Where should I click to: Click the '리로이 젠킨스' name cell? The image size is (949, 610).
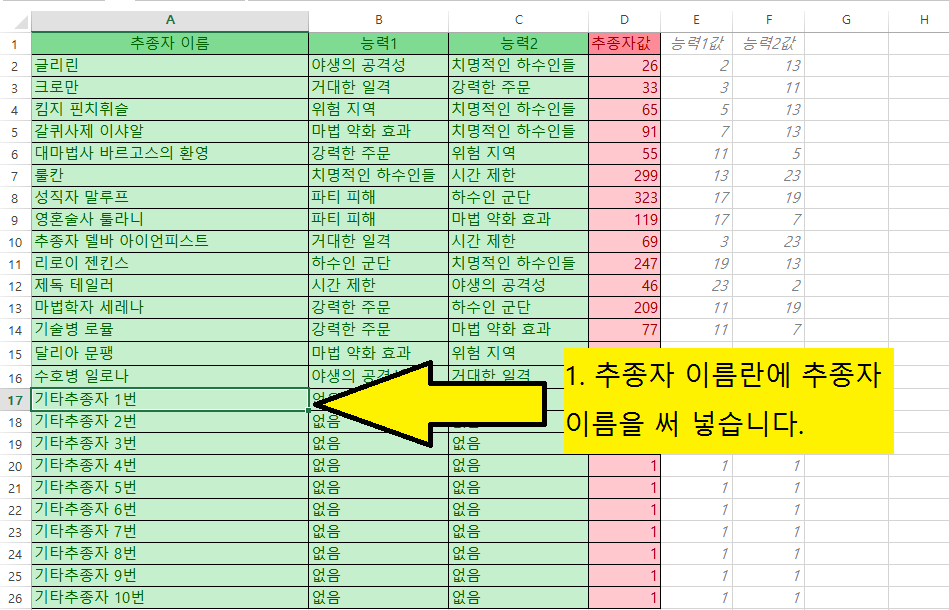point(169,263)
